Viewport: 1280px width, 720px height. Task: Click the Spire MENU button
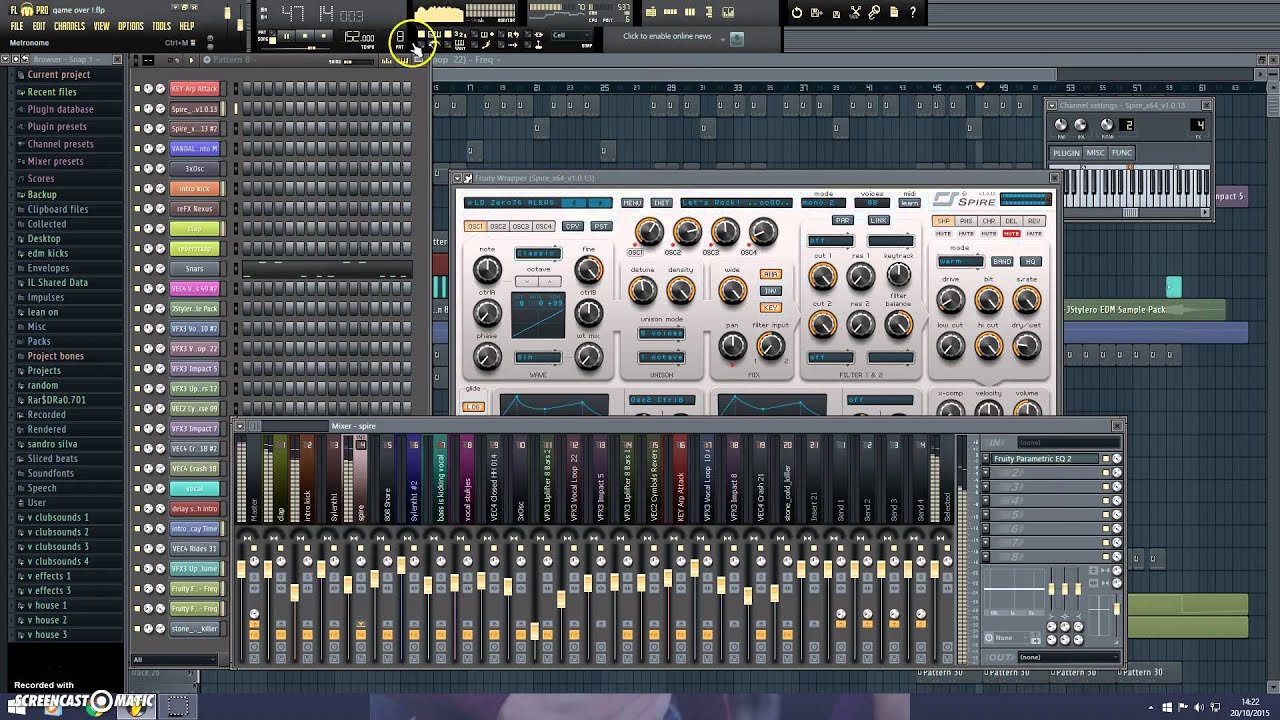pos(632,203)
